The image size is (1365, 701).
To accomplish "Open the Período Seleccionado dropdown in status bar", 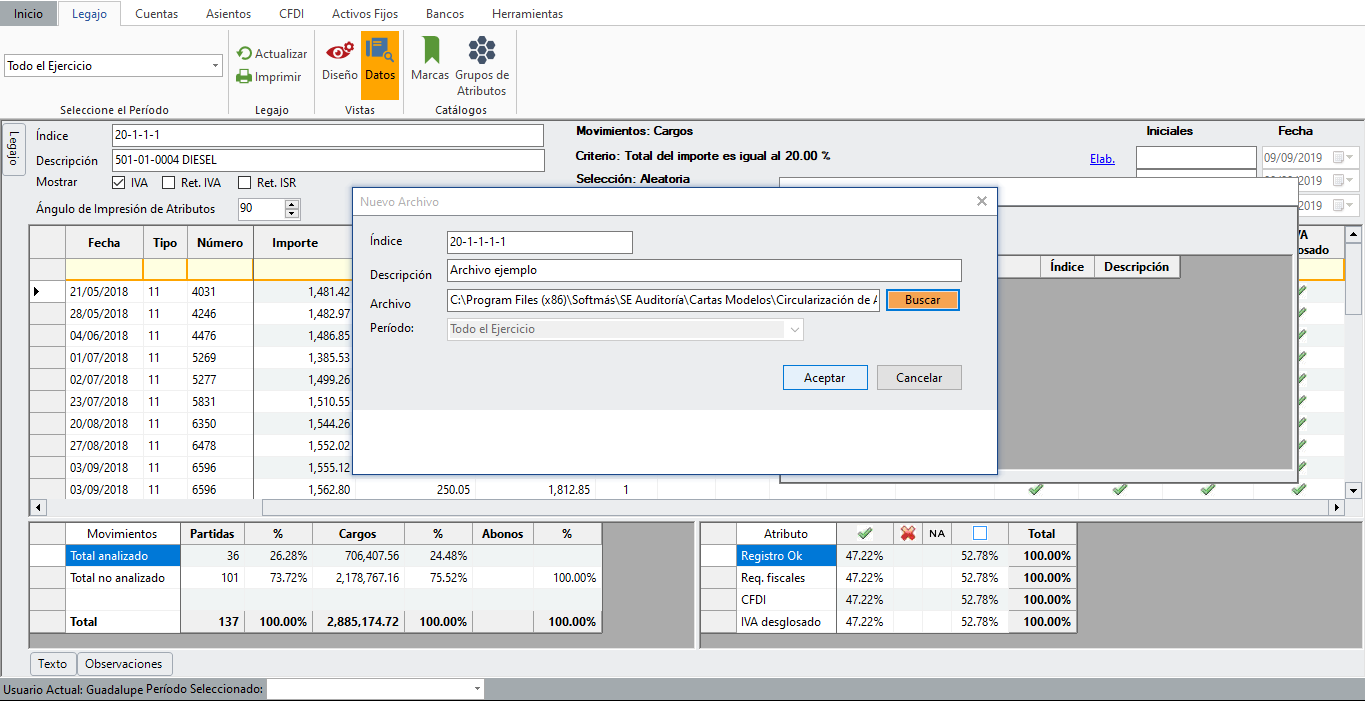I will [476, 689].
